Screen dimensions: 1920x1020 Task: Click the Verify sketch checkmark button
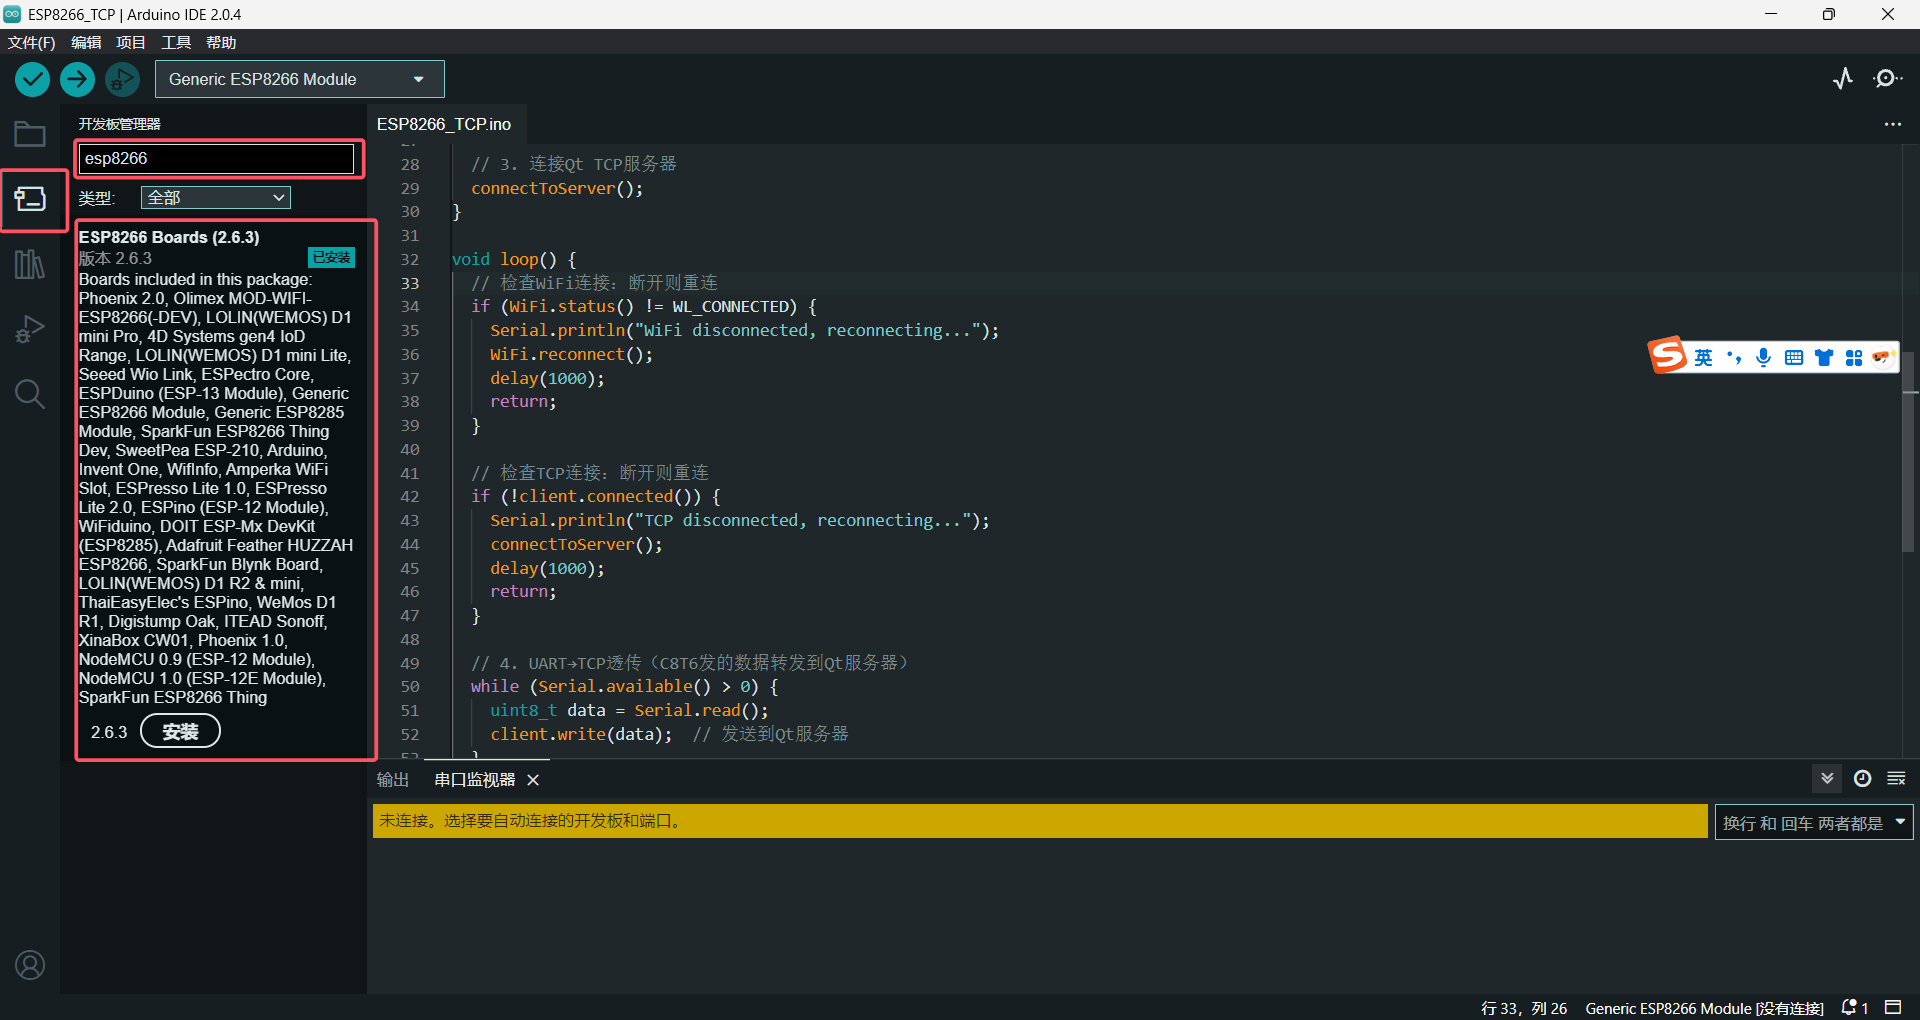click(x=33, y=79)
